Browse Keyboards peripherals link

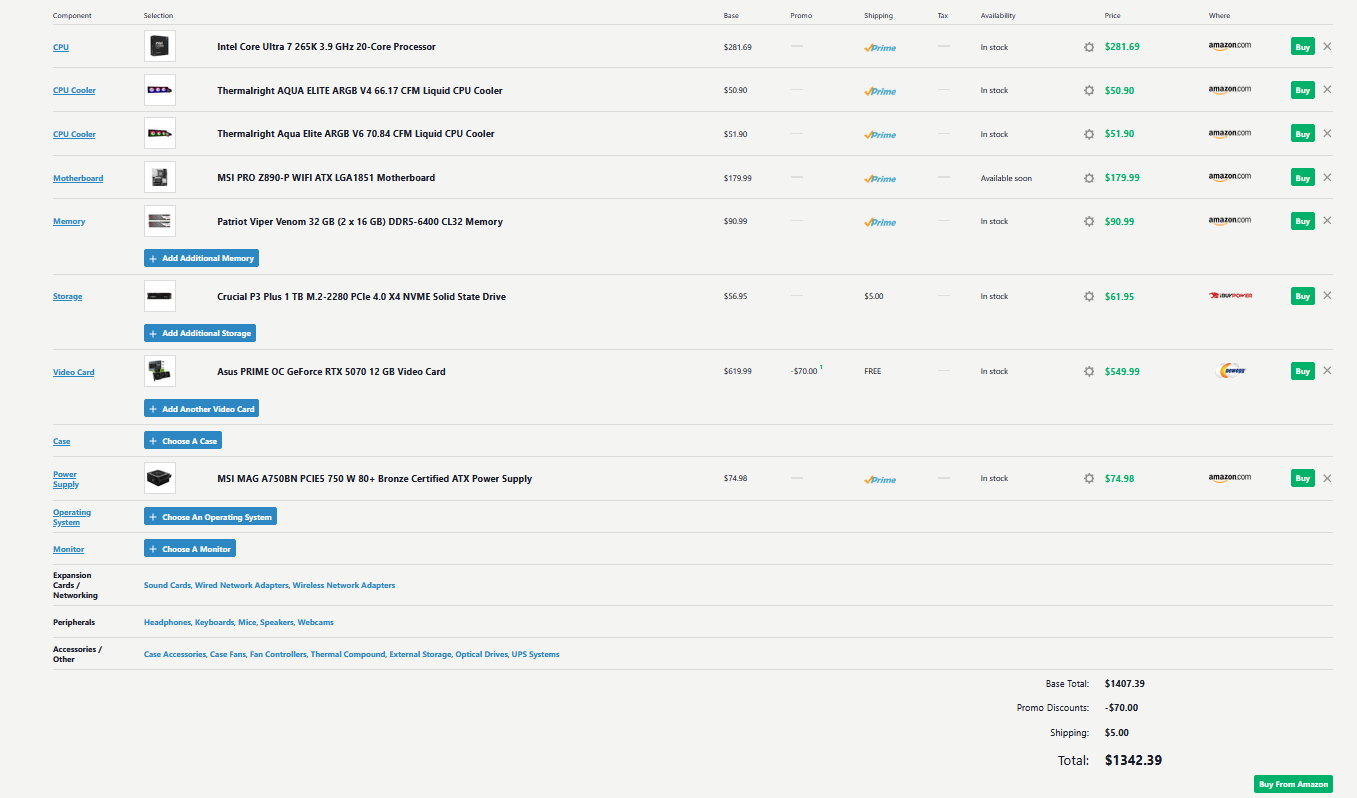pos(214,622)
